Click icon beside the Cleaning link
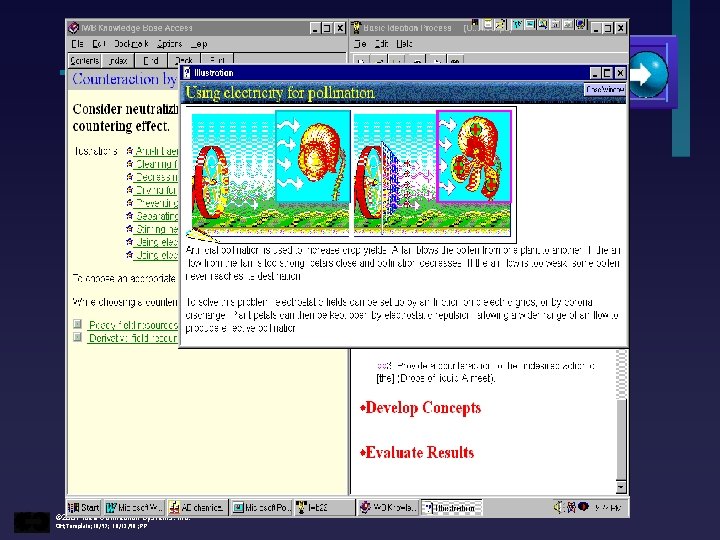This screenshot has height=540, width=720. point(129,164)
